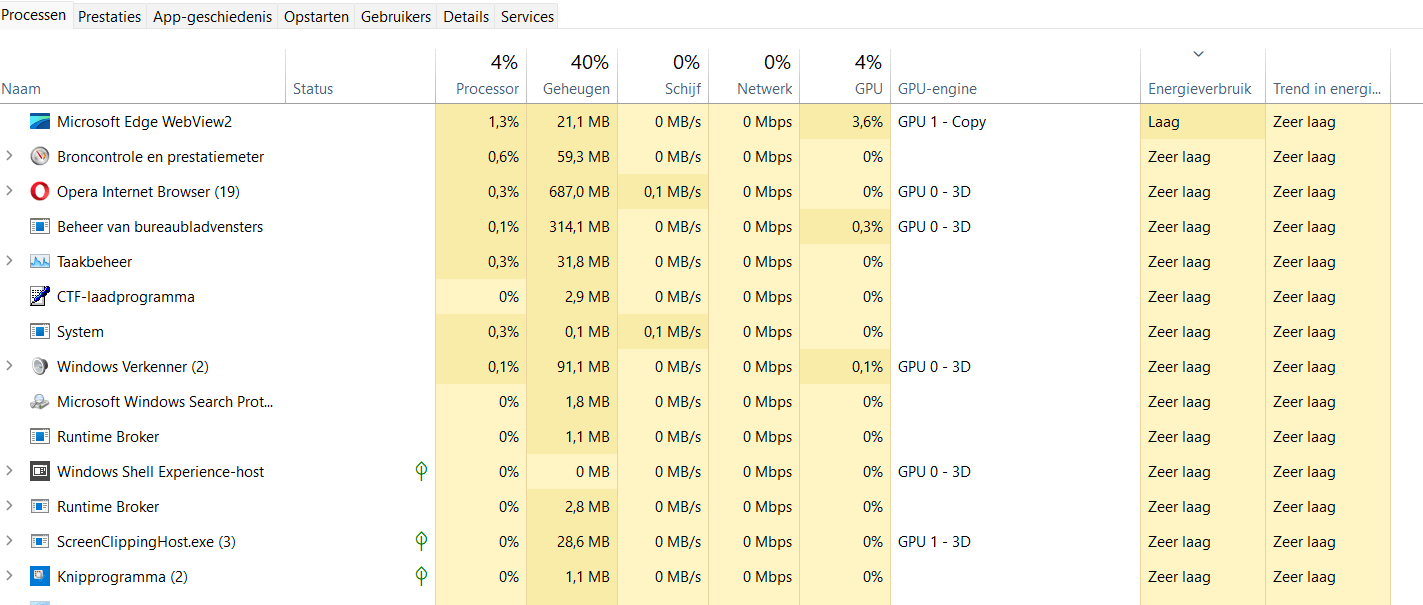The height and width of the screenshot is (605, 1423).
Task: Click the GPU 1 - 3D engine cell
Action: [x=1015, y=542]
